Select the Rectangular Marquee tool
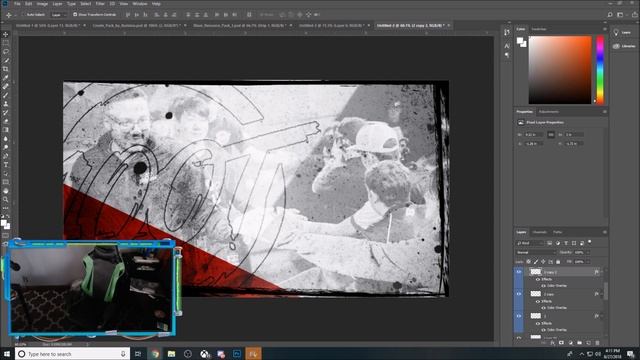 pyautogui.click(x=6, y=43)
